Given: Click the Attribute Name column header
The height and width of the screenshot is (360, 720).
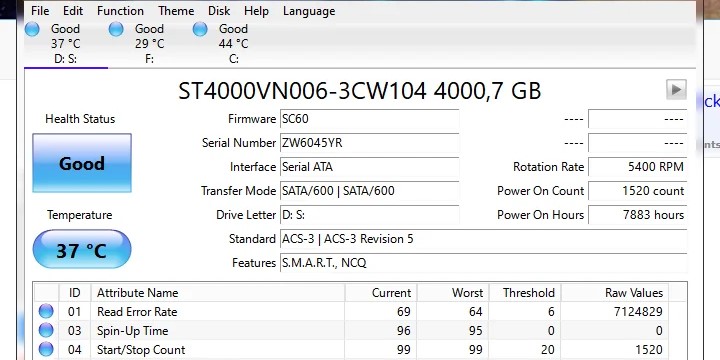Looking at the screenshot, I should point(218,292).
